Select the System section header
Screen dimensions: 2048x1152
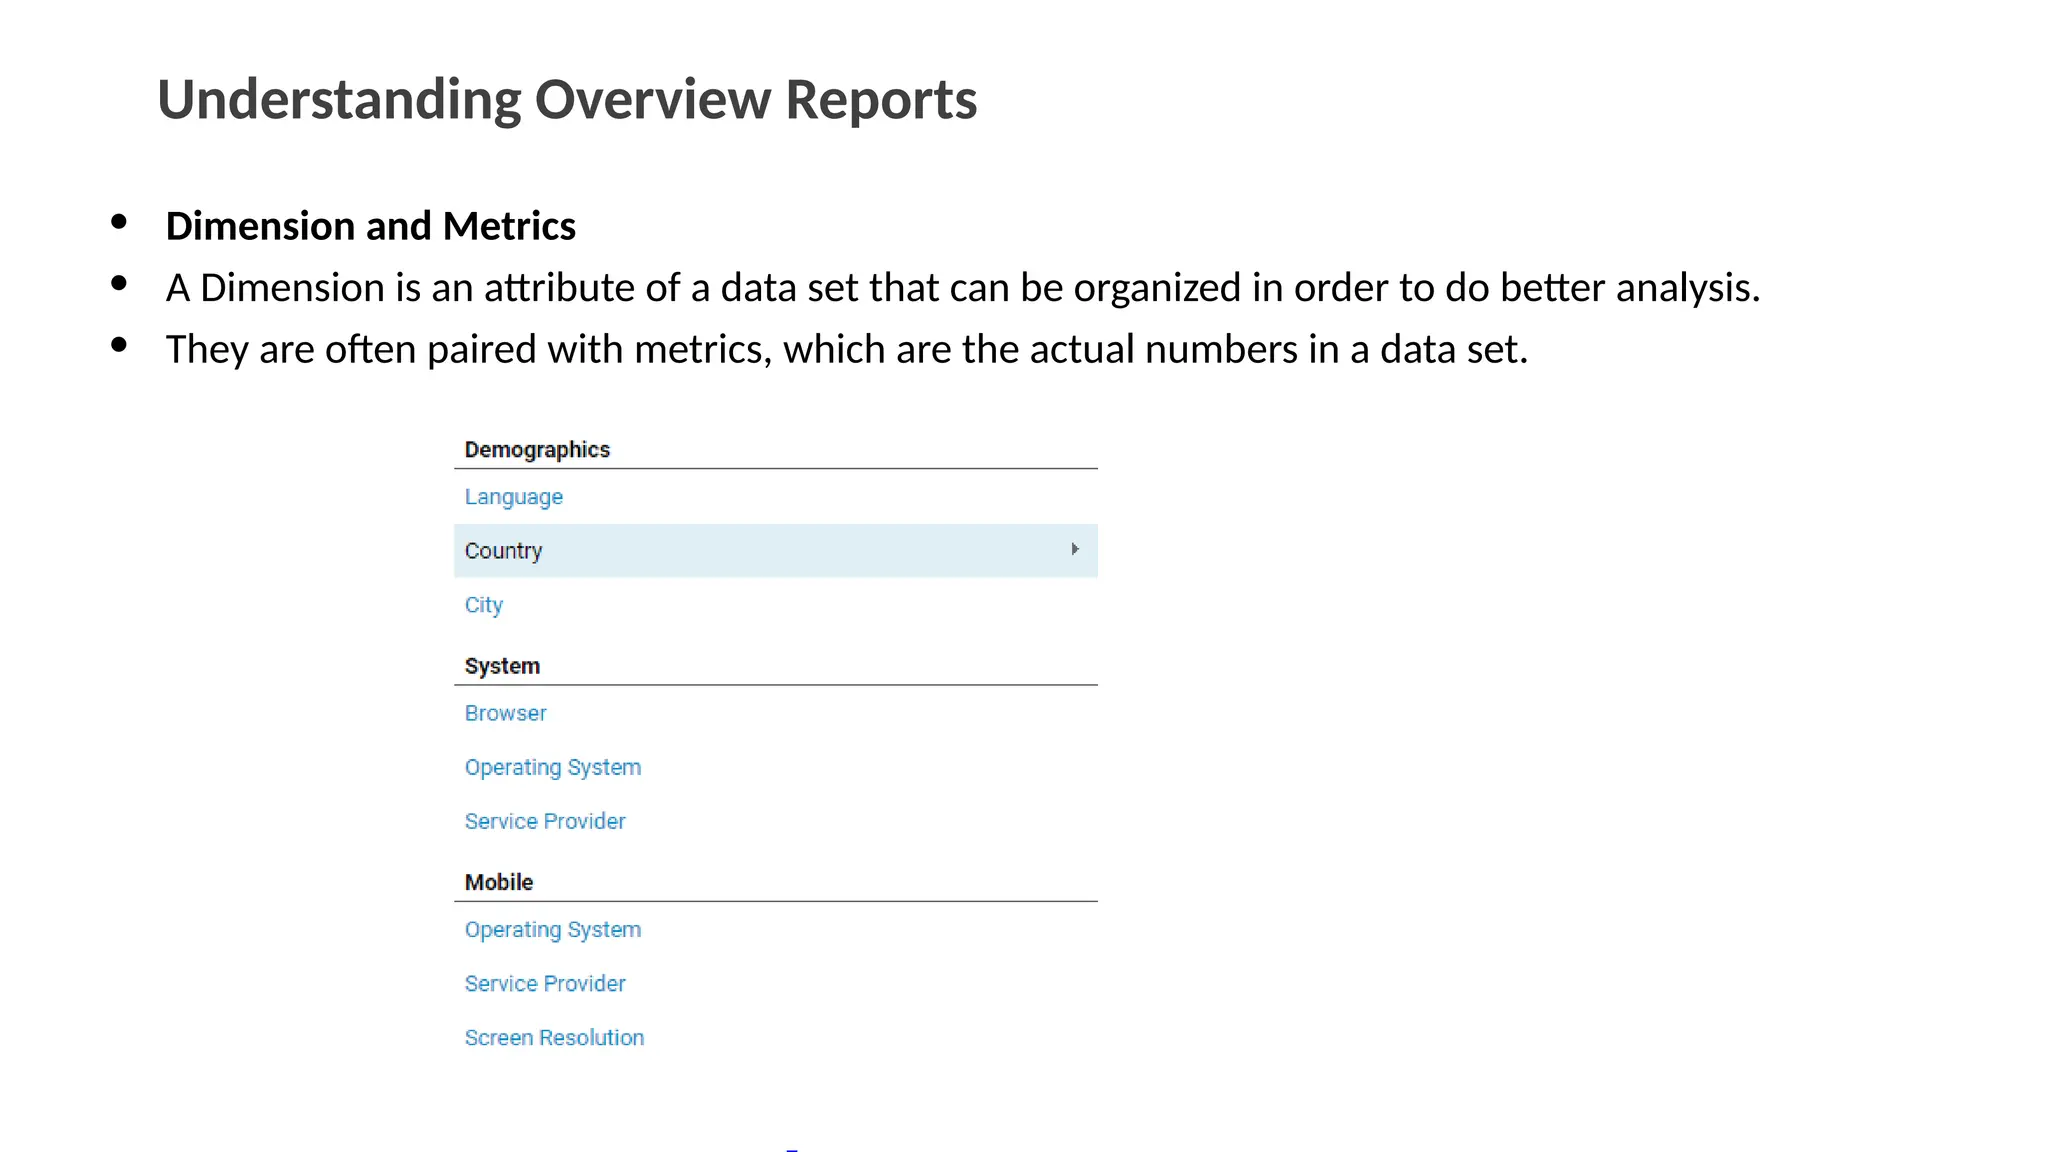(502, 666)
